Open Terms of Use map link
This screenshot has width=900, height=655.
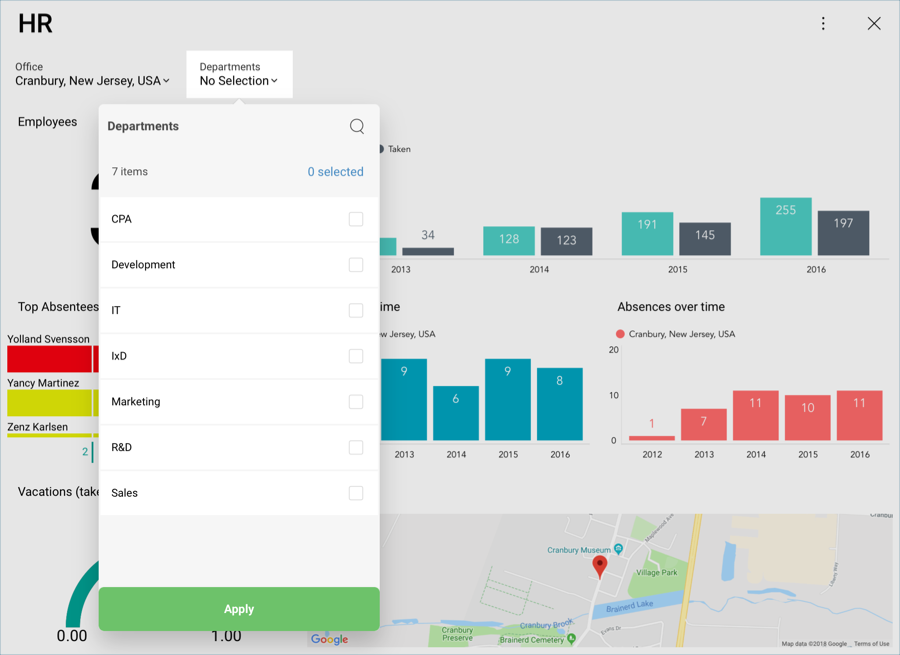point(871,644)
